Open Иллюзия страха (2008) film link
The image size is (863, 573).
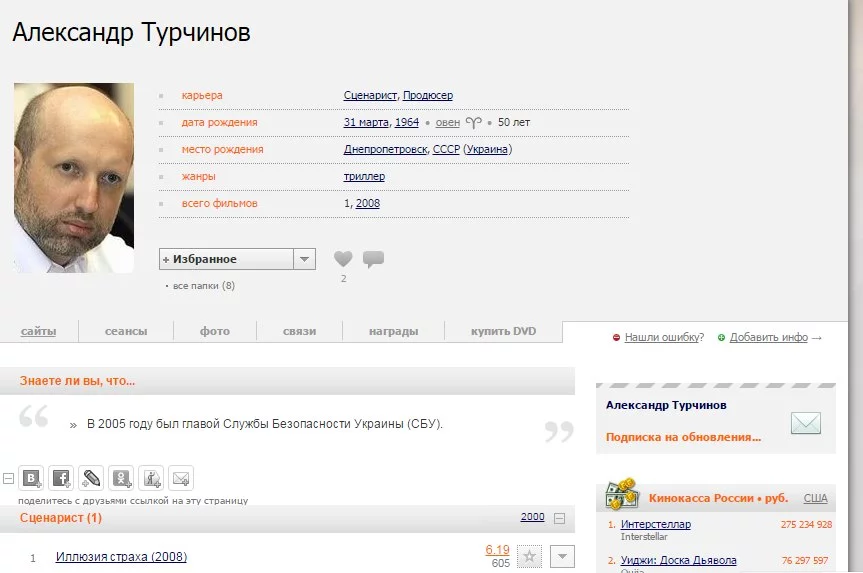point(121,556)
